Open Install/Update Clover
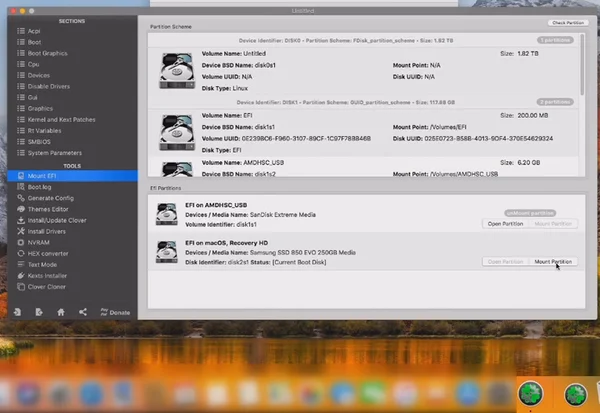Viewport: 600px width, 413px height. 57,220
